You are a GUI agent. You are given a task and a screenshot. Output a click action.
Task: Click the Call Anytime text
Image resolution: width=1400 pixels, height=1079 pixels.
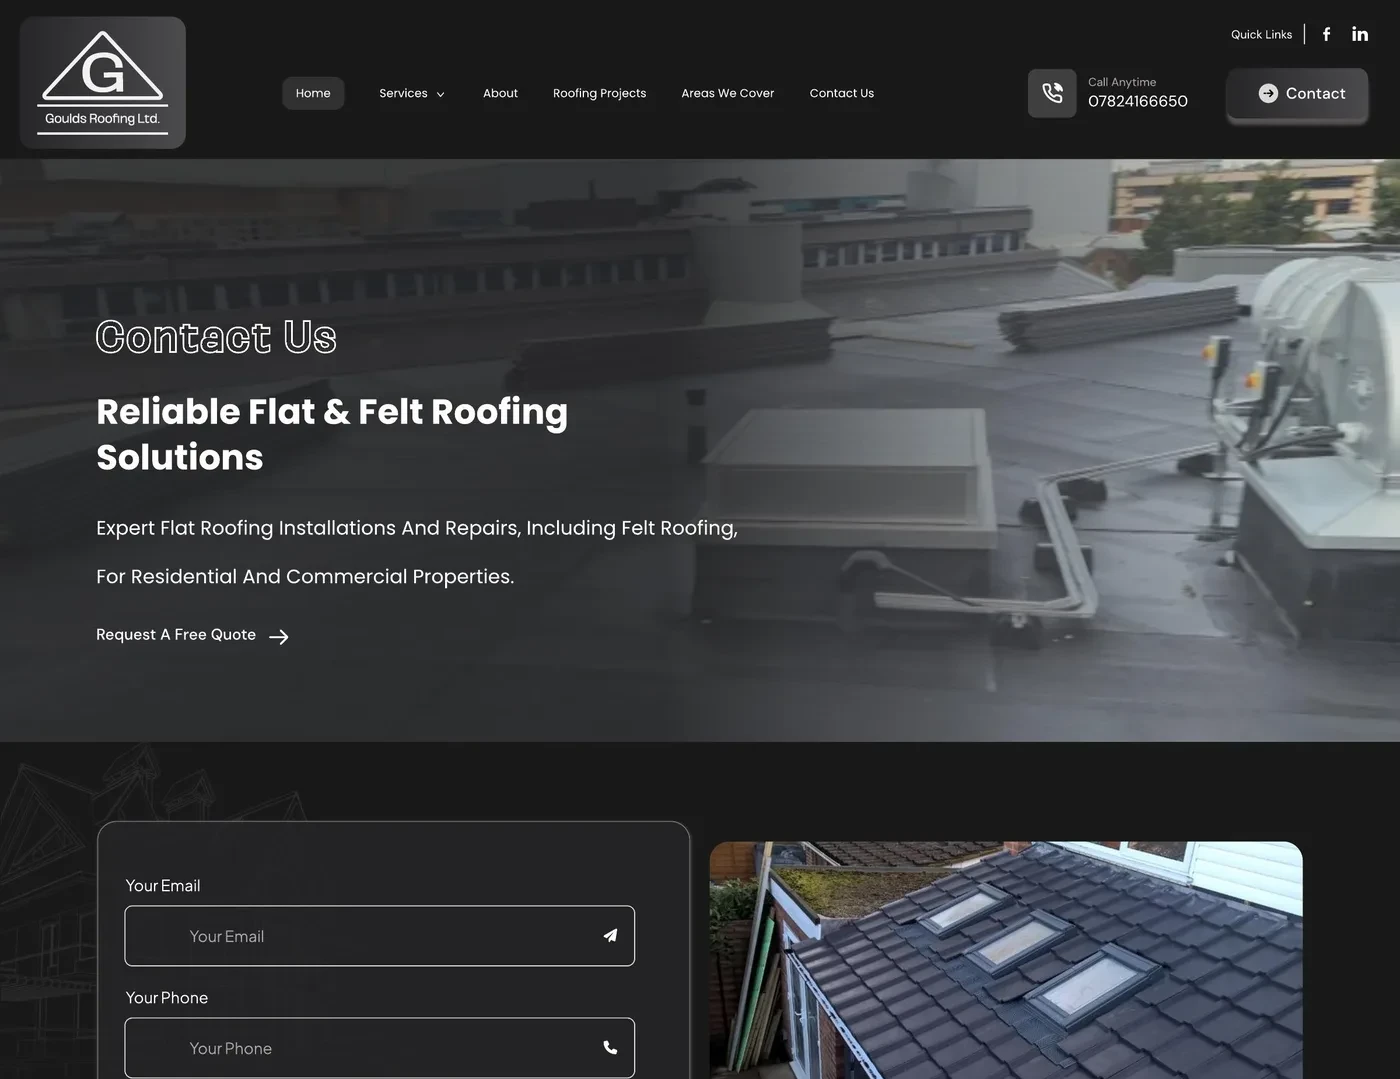[1122, 82]
